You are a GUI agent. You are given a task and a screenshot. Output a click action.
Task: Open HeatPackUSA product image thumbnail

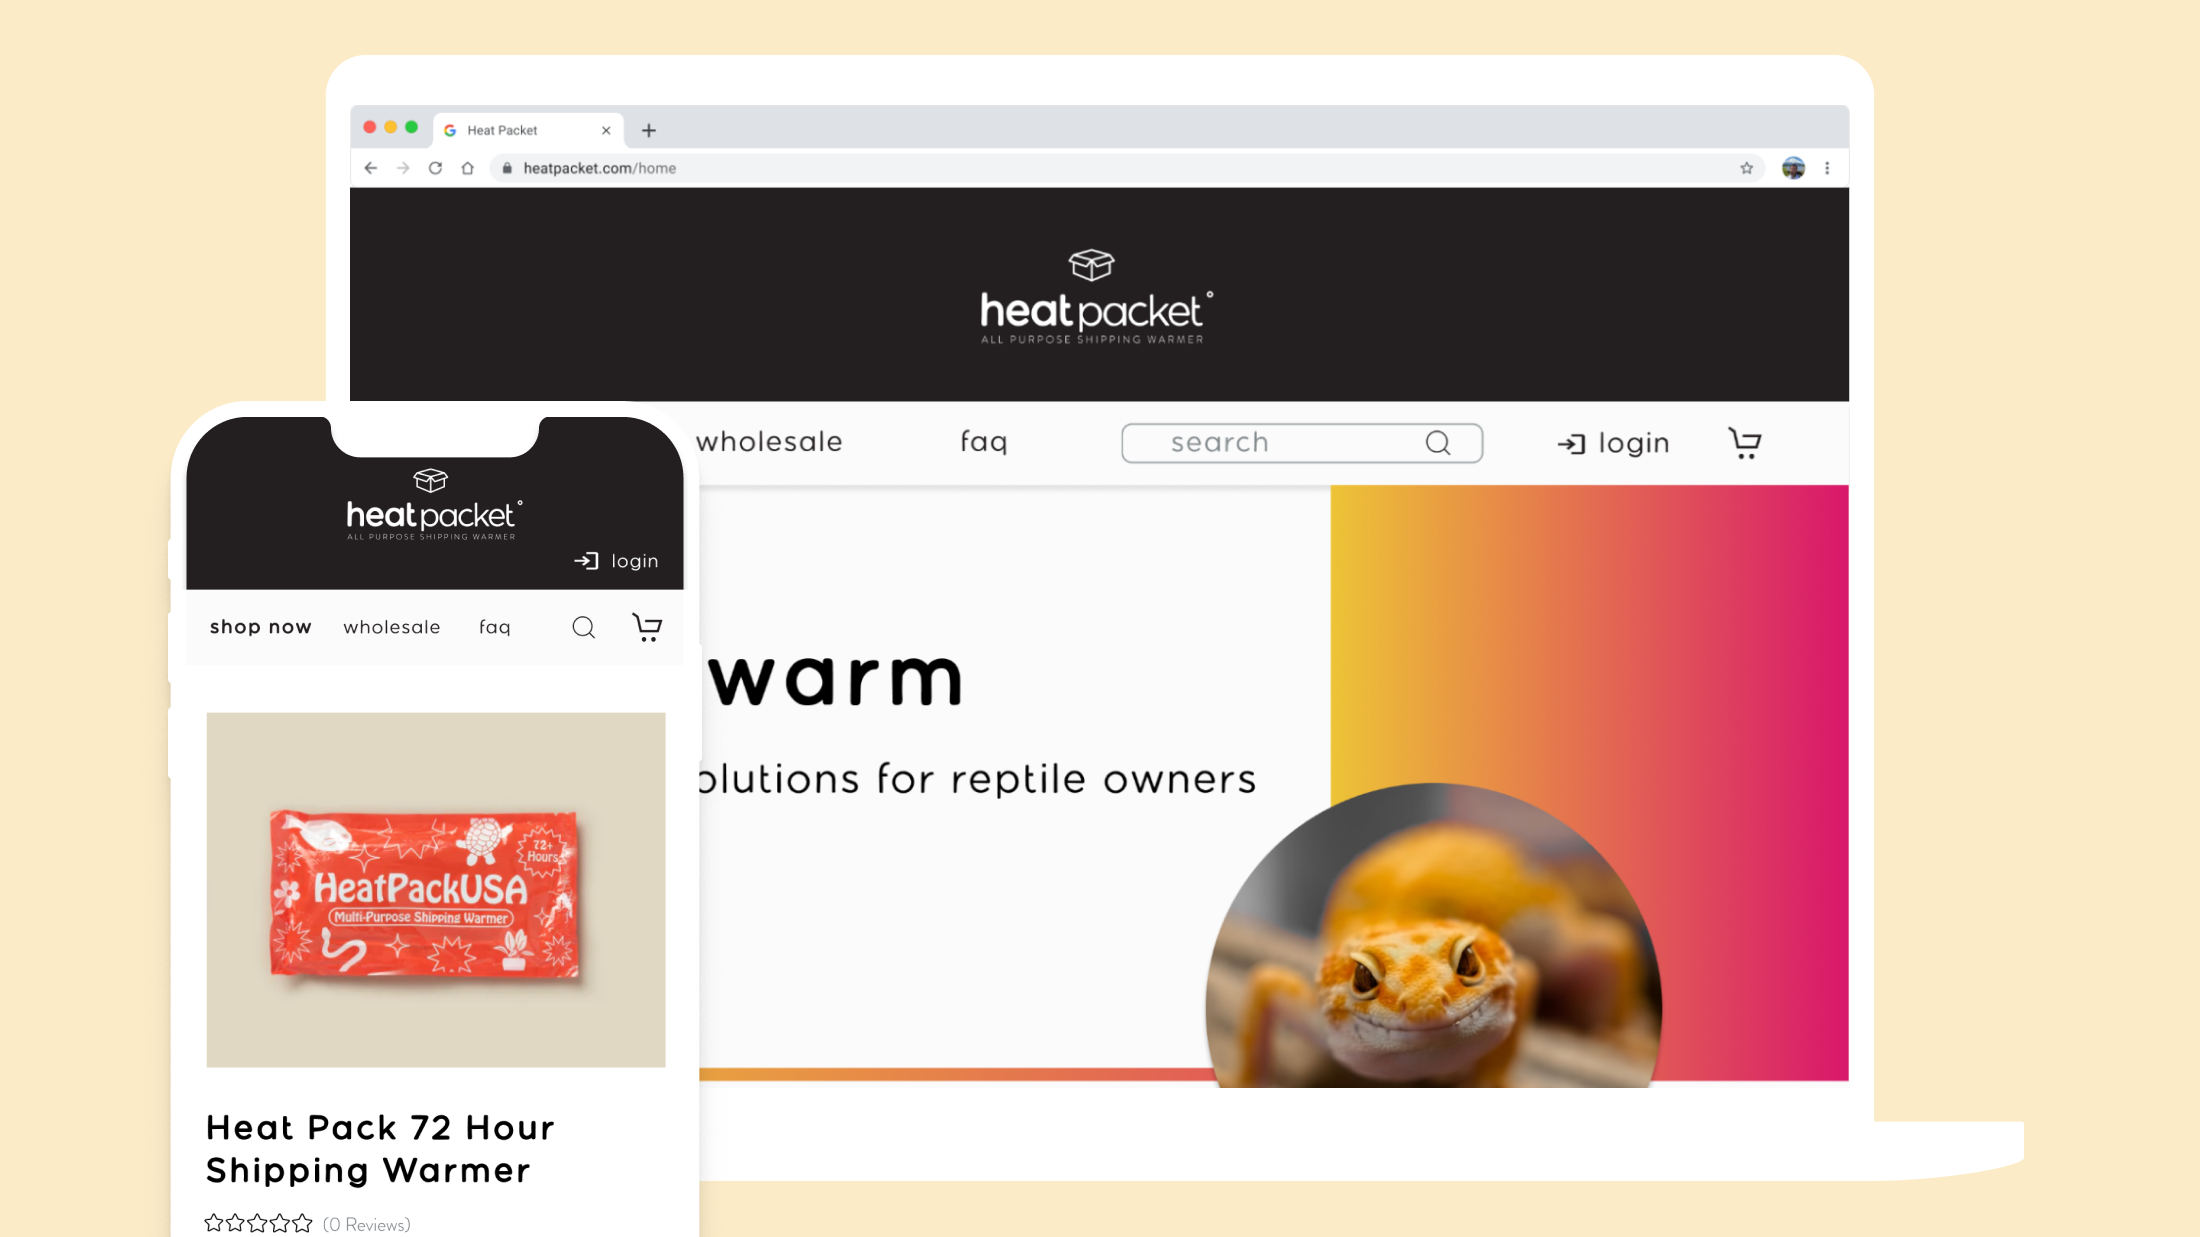pos(436,889)
